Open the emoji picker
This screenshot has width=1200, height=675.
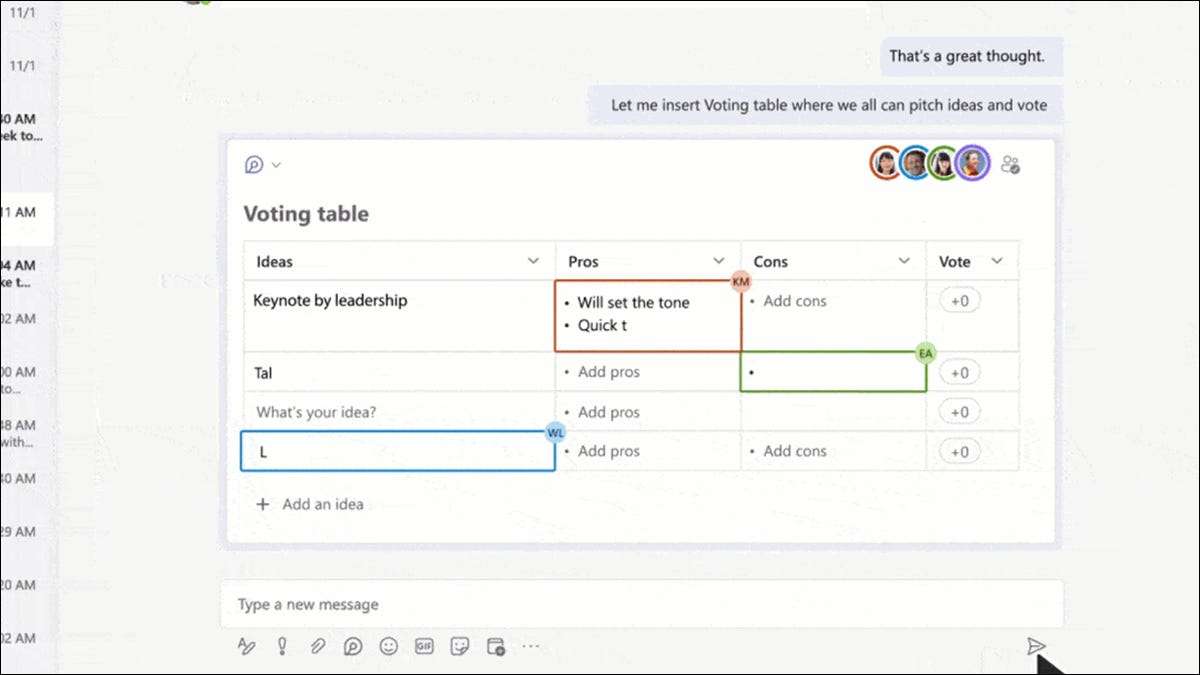[x=388, y=646]
